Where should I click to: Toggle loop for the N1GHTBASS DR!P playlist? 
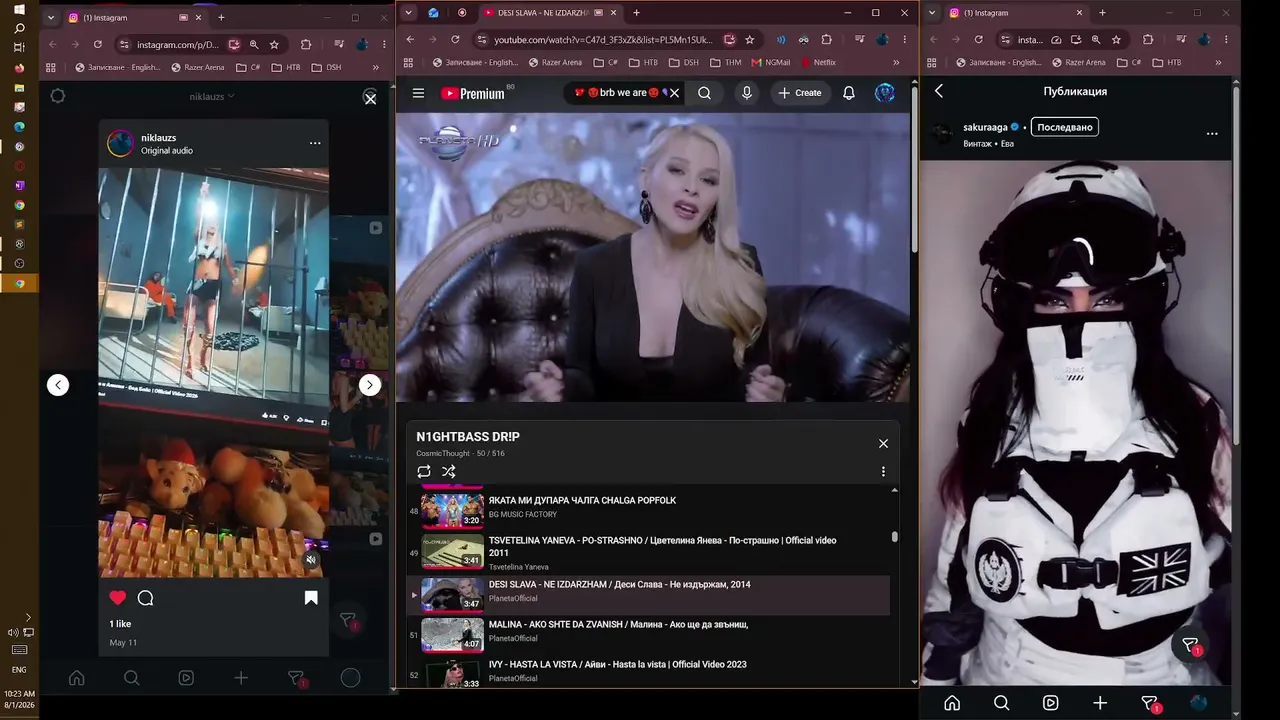coord(424,471)
